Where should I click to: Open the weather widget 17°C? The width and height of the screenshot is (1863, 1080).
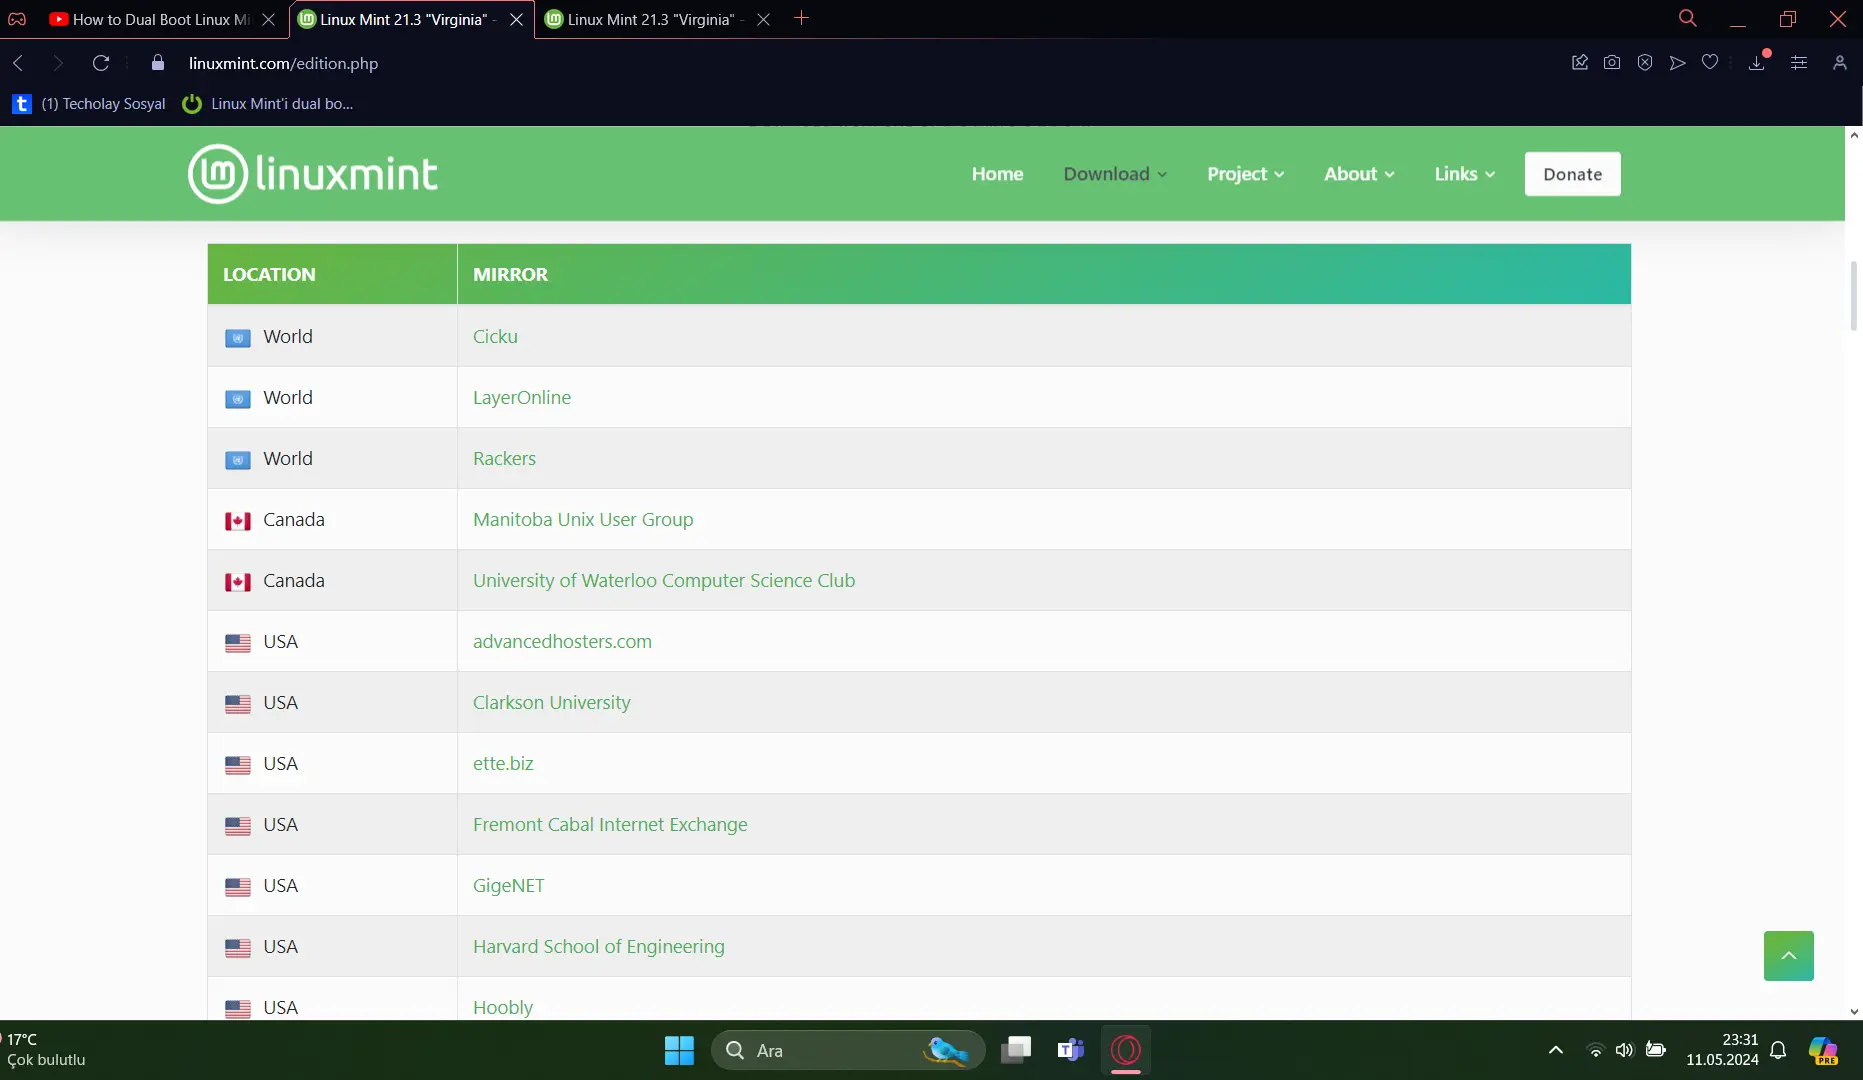(x=44, y=1050)
